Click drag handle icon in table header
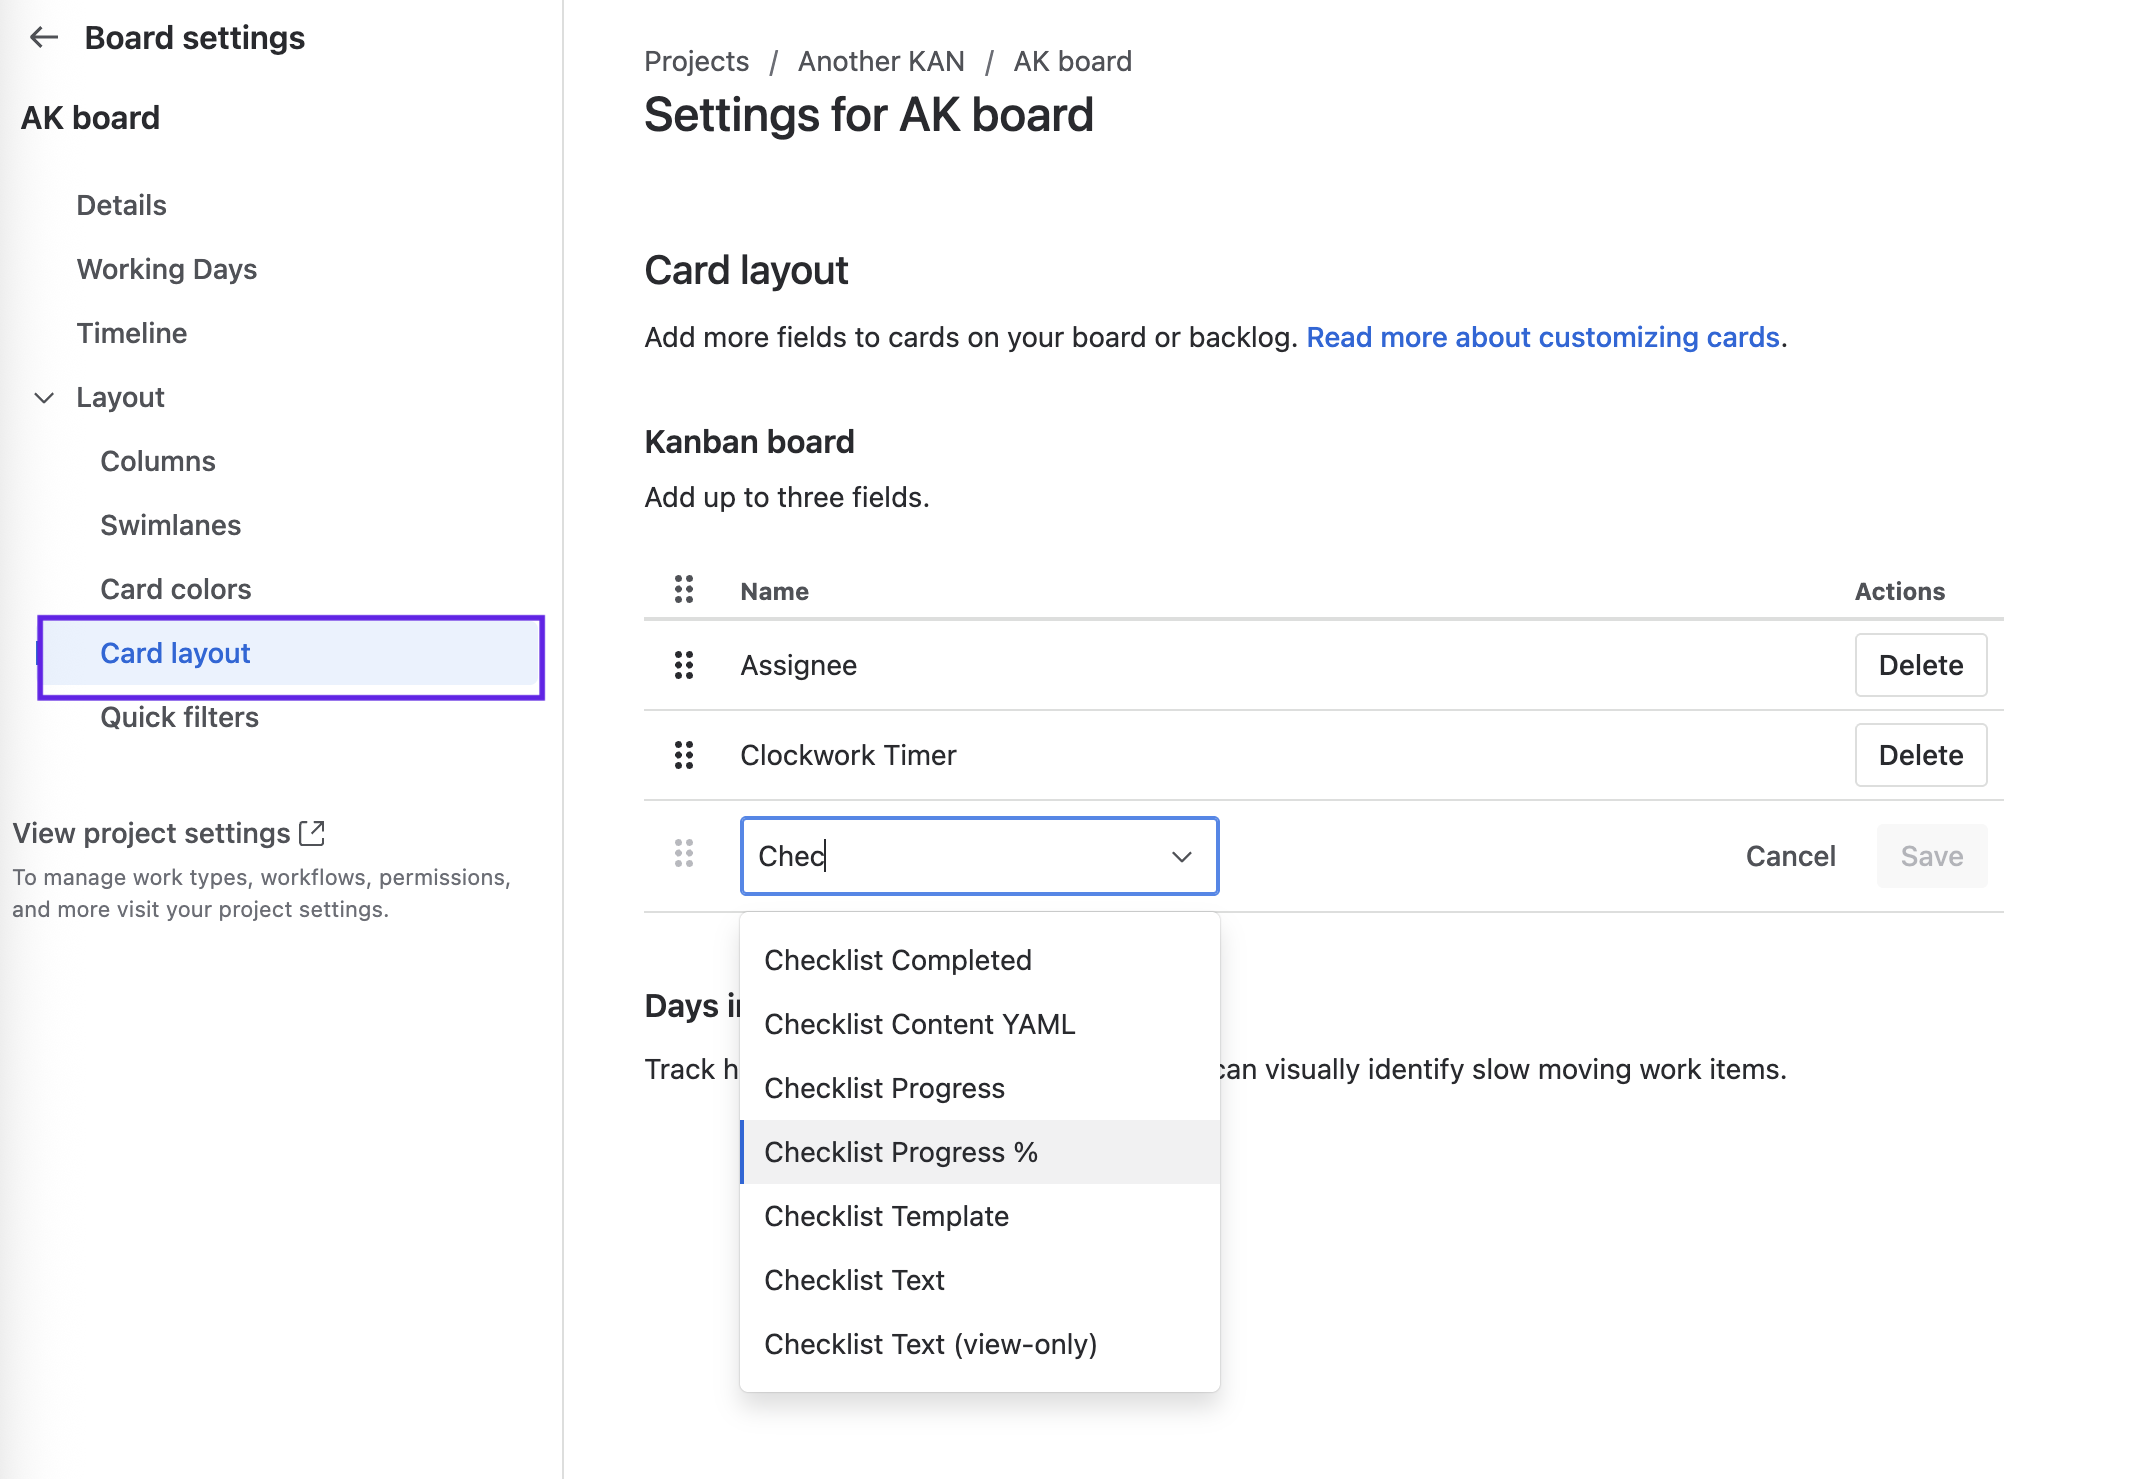 pyautogui.click(x=684, y=590)
